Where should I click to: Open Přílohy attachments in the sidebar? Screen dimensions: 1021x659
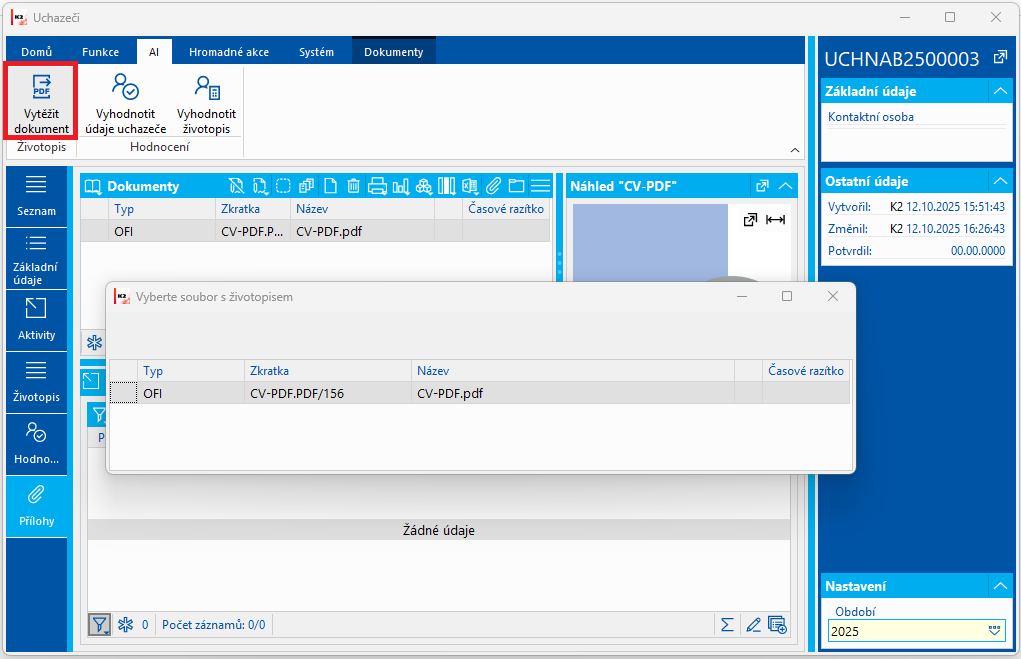pos(36,507)
